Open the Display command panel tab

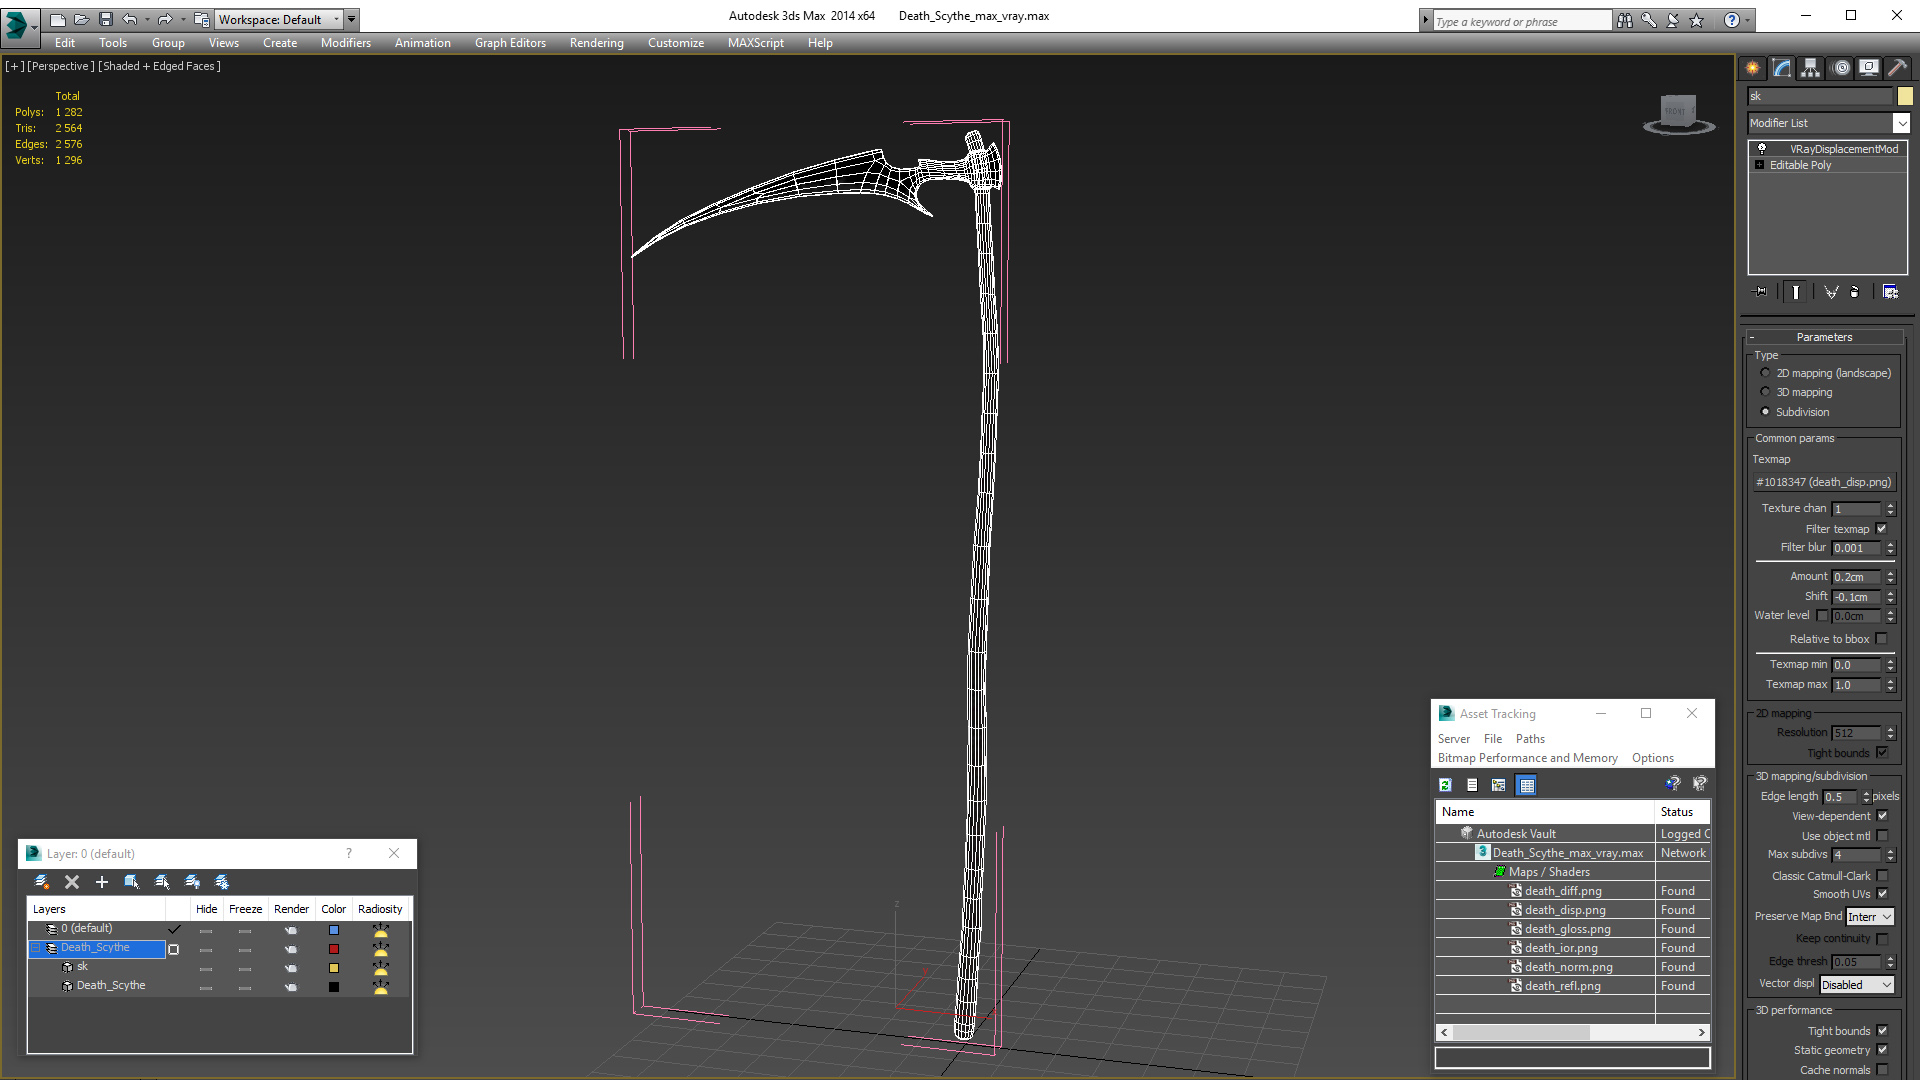[x=1868, y=68]
